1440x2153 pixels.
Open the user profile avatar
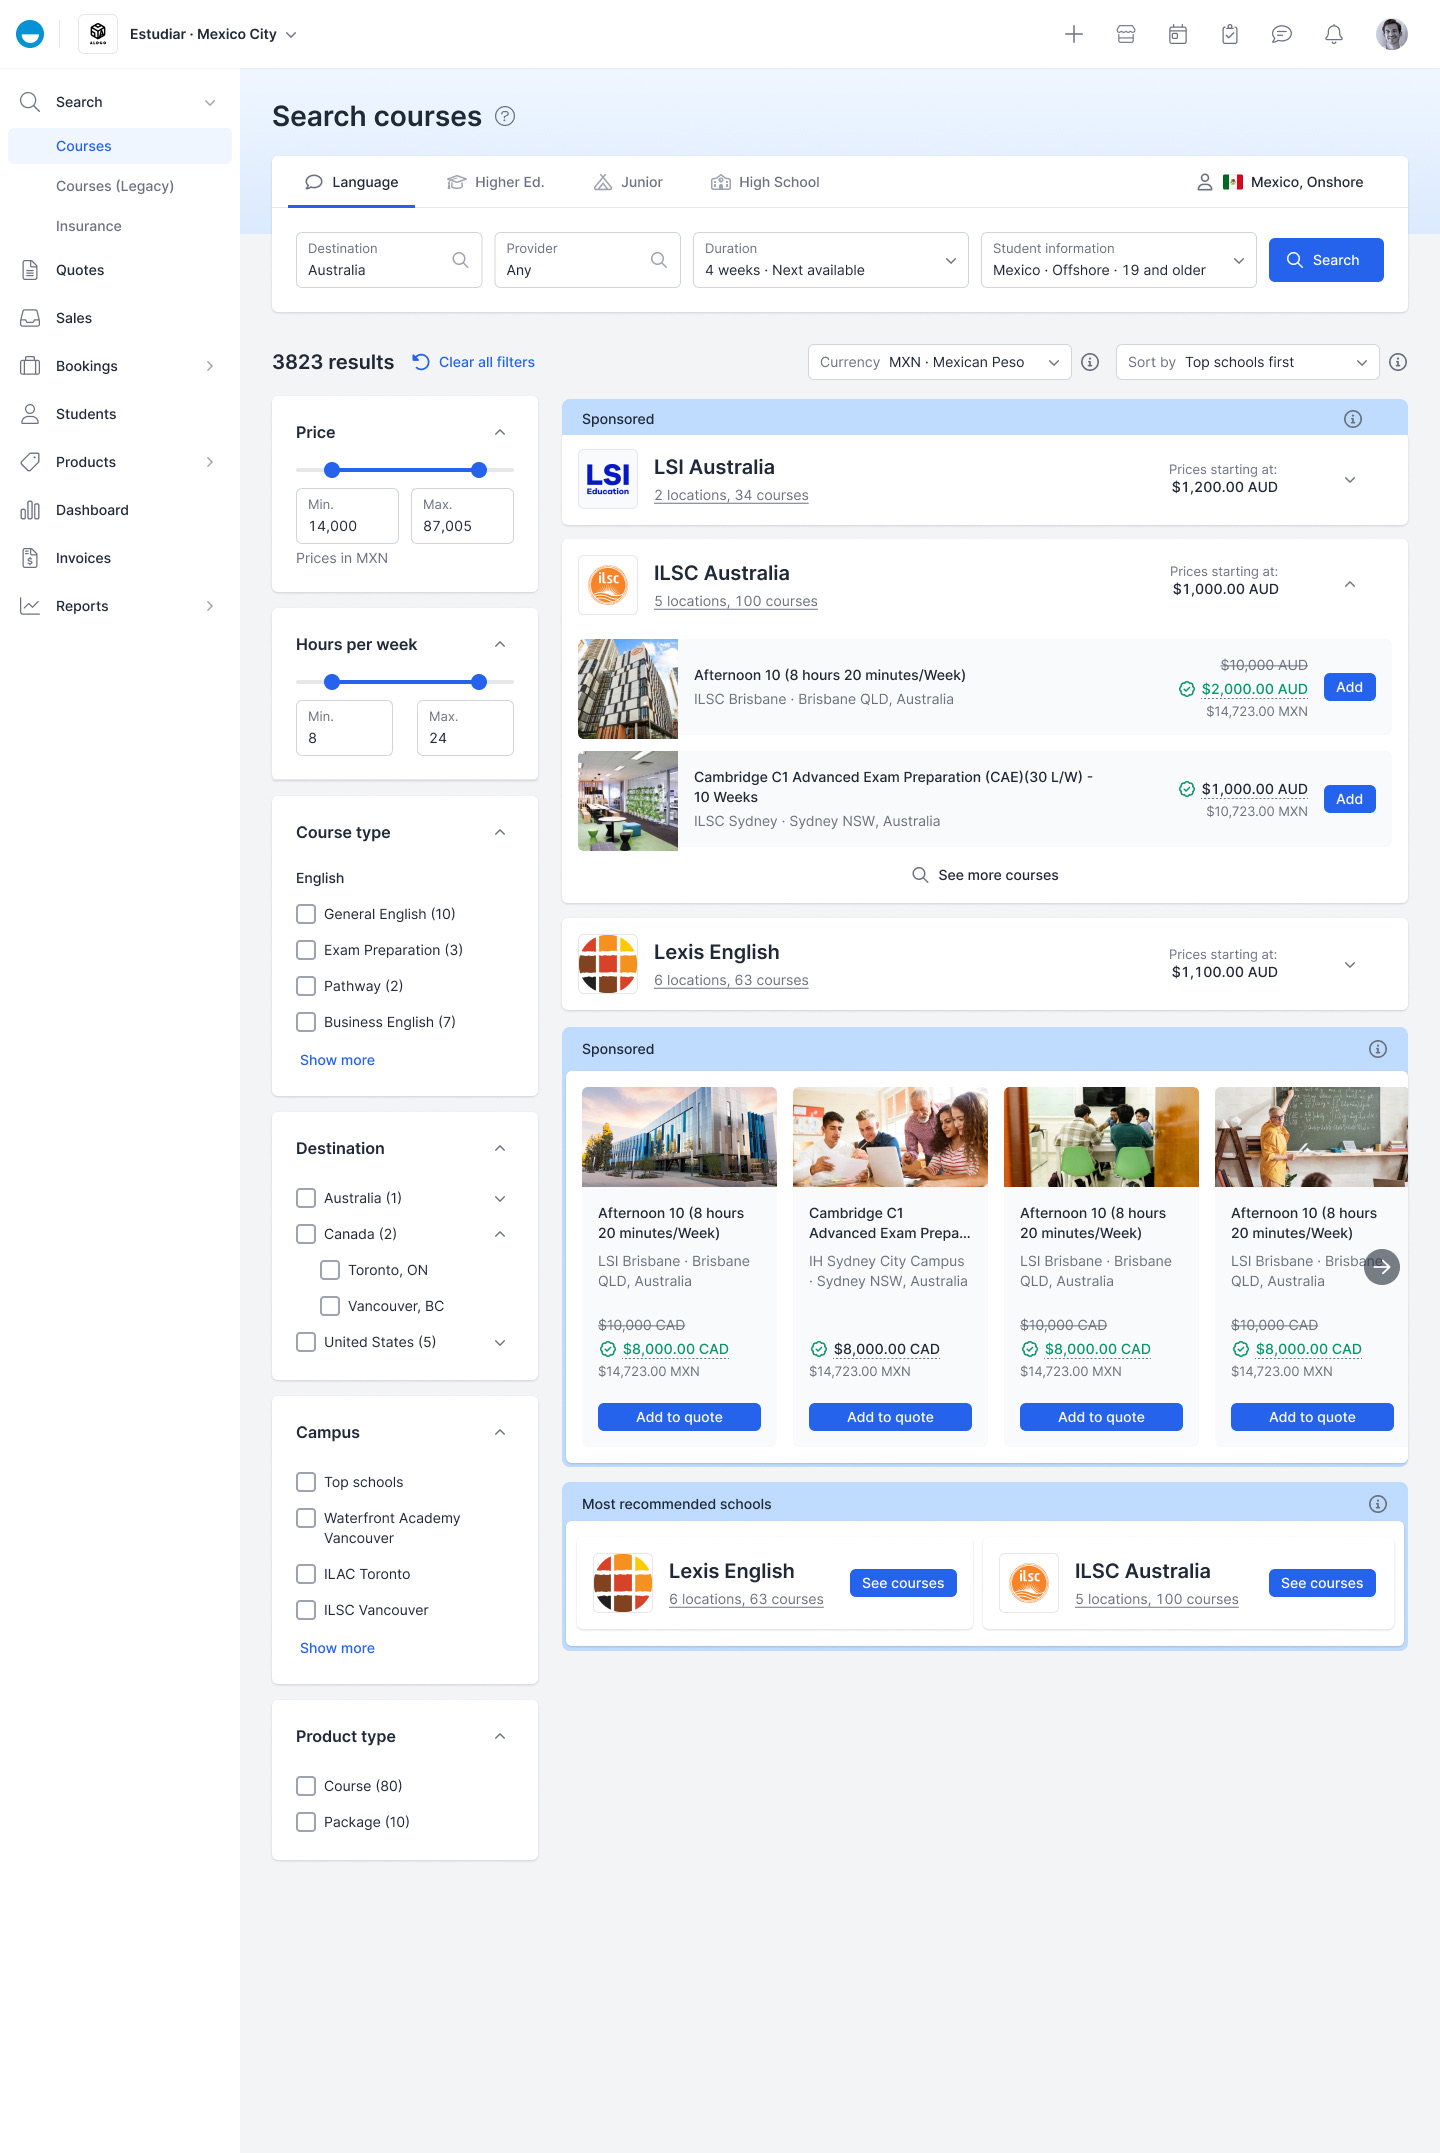tap(1392, 34)
